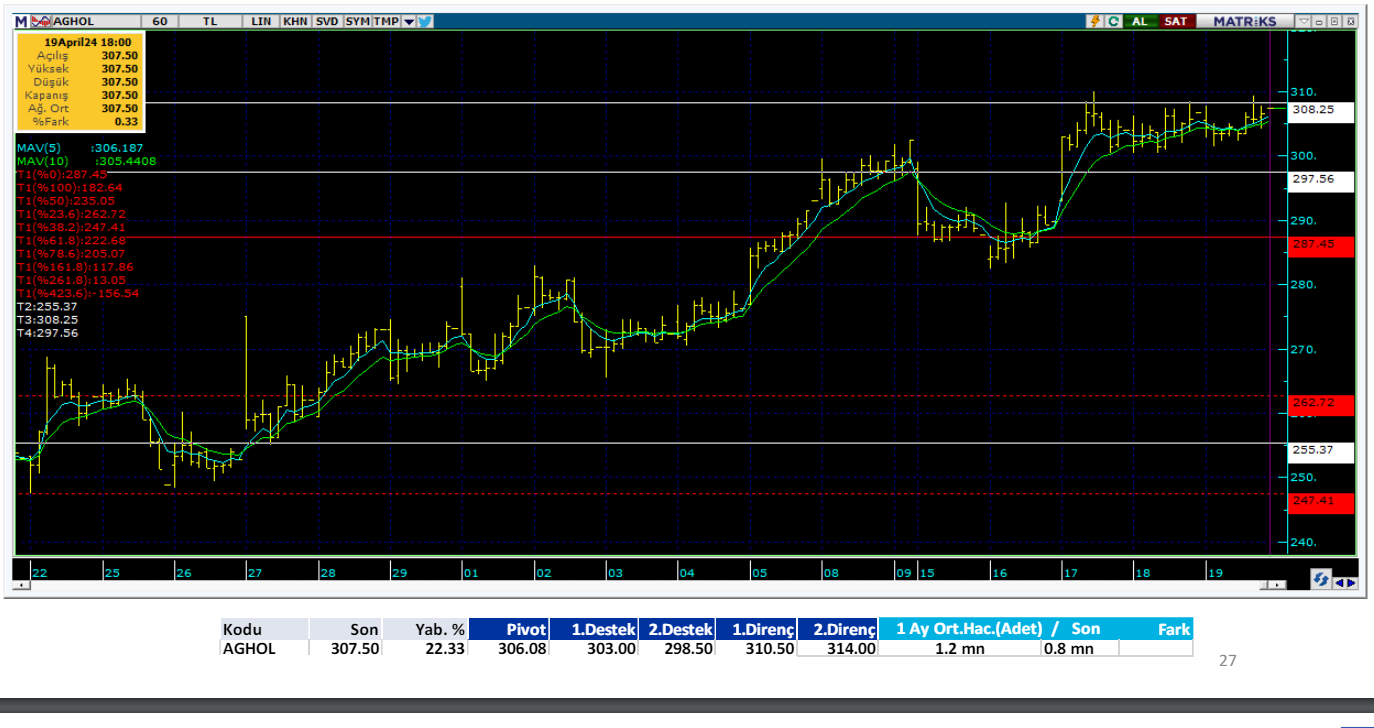Click the 1.2 mn volume cell
The height and width of the screenshot is (728, 1374).
point(959,648)
